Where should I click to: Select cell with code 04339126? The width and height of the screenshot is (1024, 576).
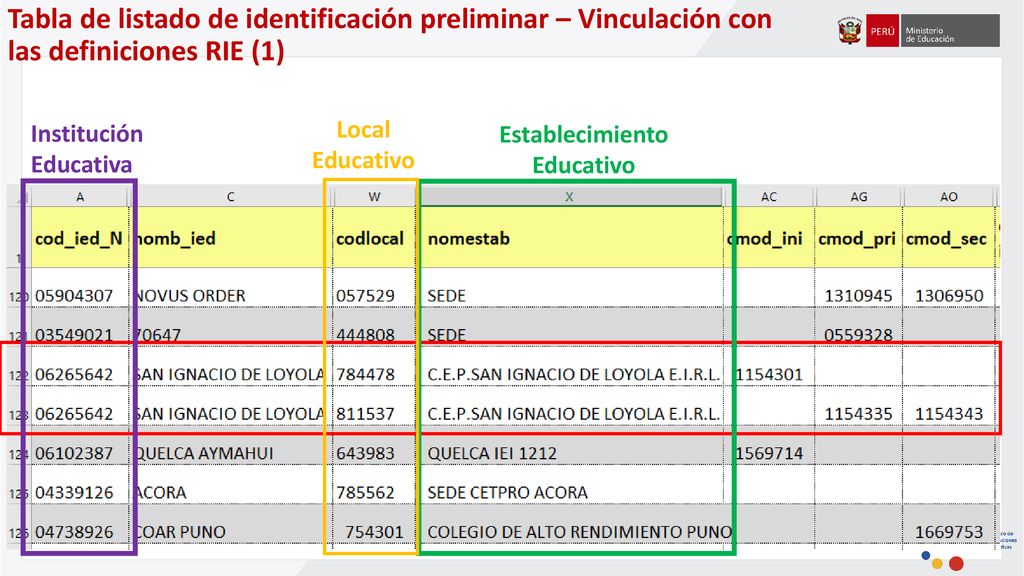pos(80,485)
